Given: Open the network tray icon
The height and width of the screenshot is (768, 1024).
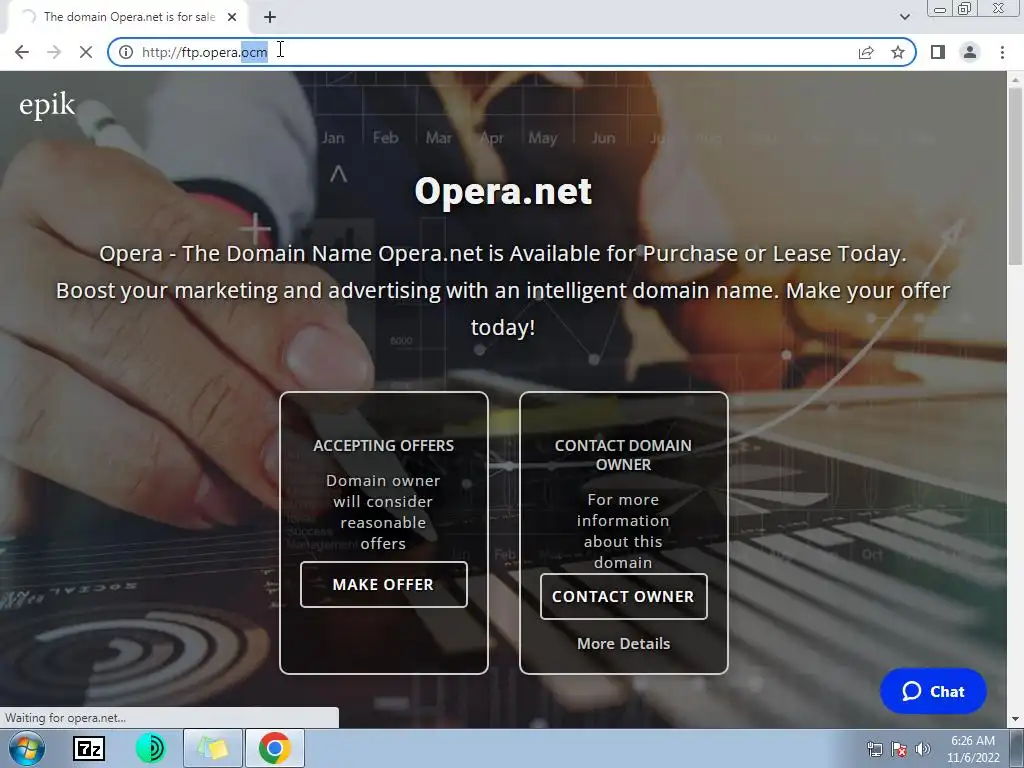Looking at the screenshot, I should [874, 749].
